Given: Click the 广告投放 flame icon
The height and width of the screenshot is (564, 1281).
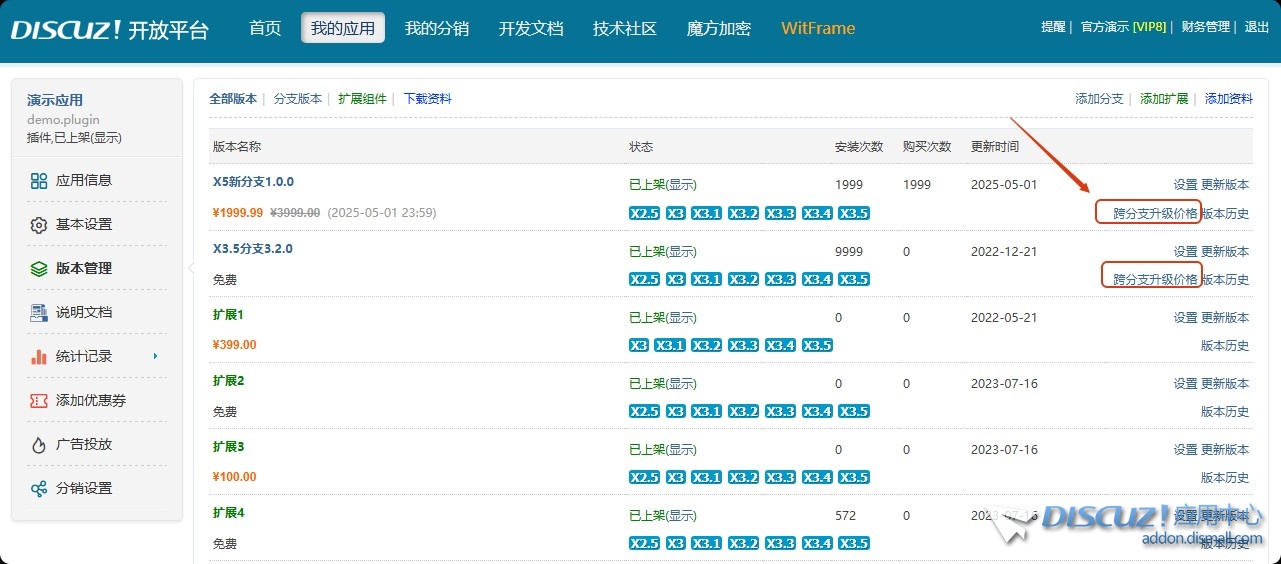Looking at the screenshot, I should (39, 445).
